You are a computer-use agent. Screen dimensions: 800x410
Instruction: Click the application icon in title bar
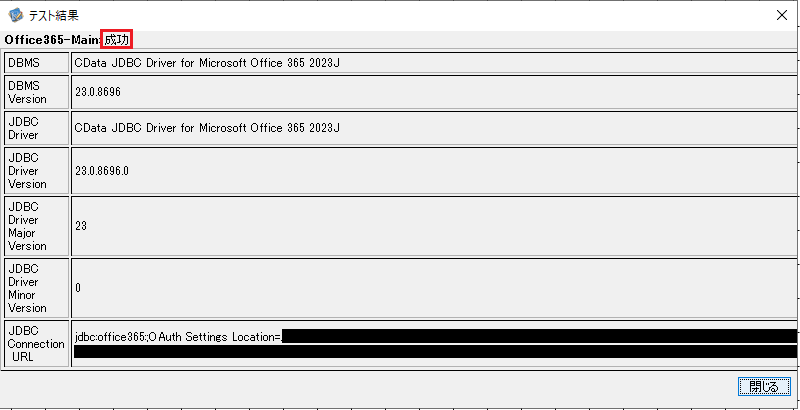[x=16, y=15]
